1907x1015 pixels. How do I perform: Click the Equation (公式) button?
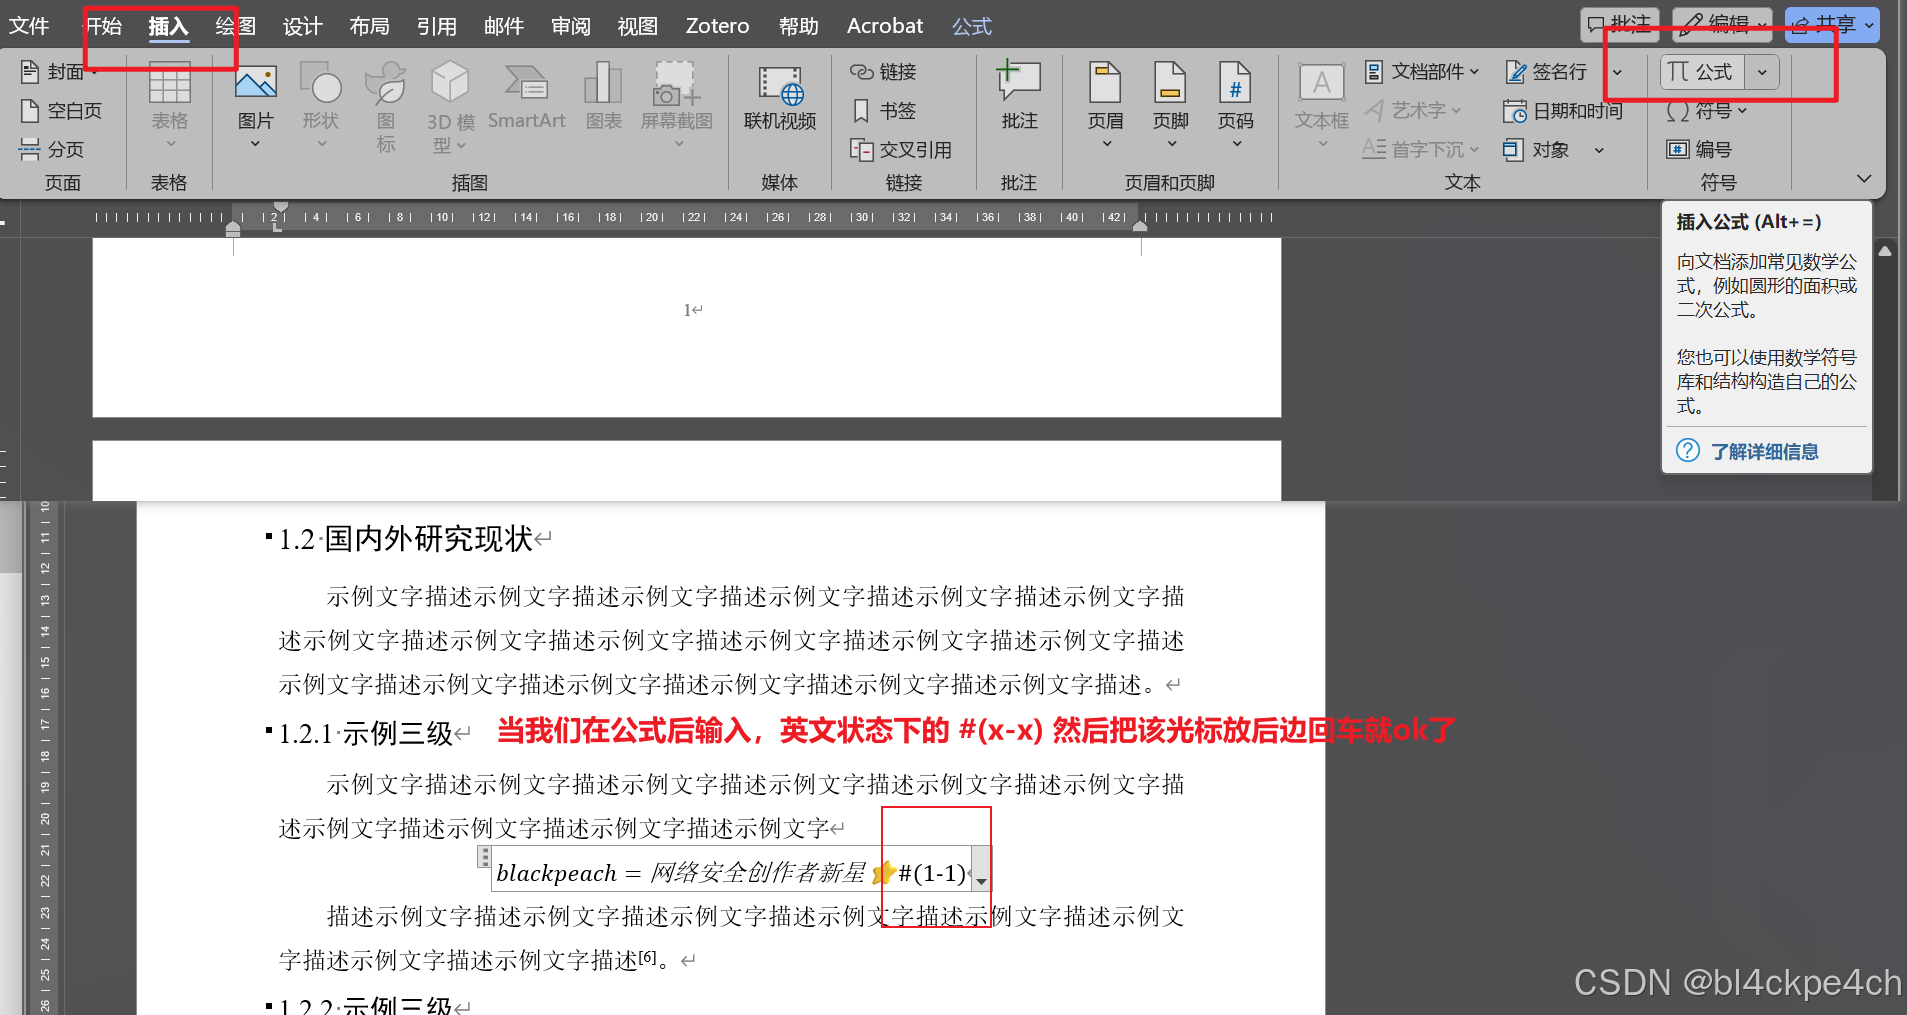[x=1702, y=72]
